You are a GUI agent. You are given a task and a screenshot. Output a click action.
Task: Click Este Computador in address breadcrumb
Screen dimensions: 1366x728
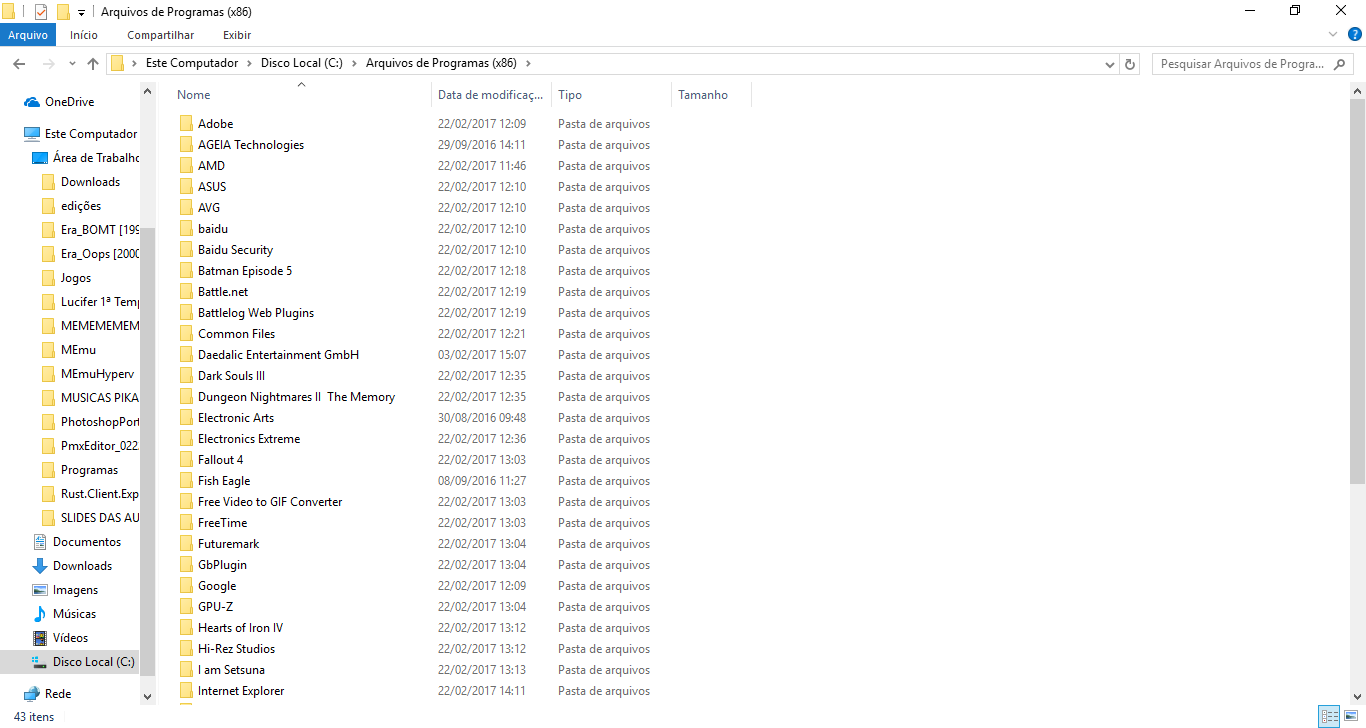[x=192, y=63]
